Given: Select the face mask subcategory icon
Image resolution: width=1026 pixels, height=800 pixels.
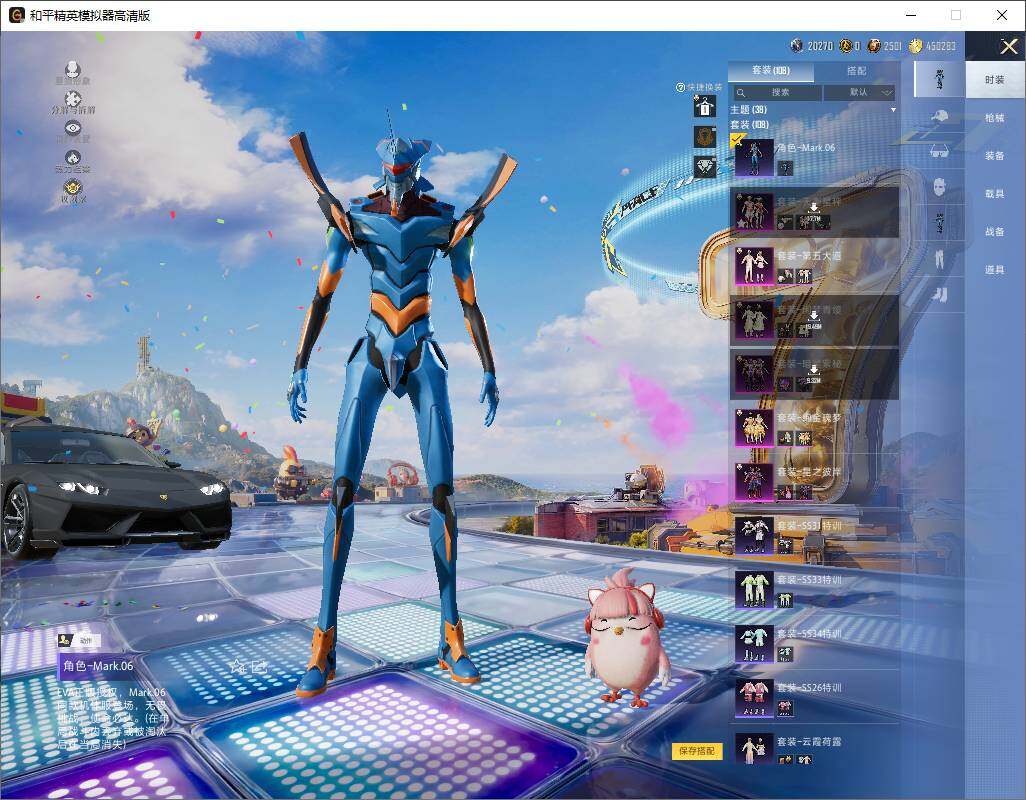Looking at the screenshot, I should tap(940, 187).
